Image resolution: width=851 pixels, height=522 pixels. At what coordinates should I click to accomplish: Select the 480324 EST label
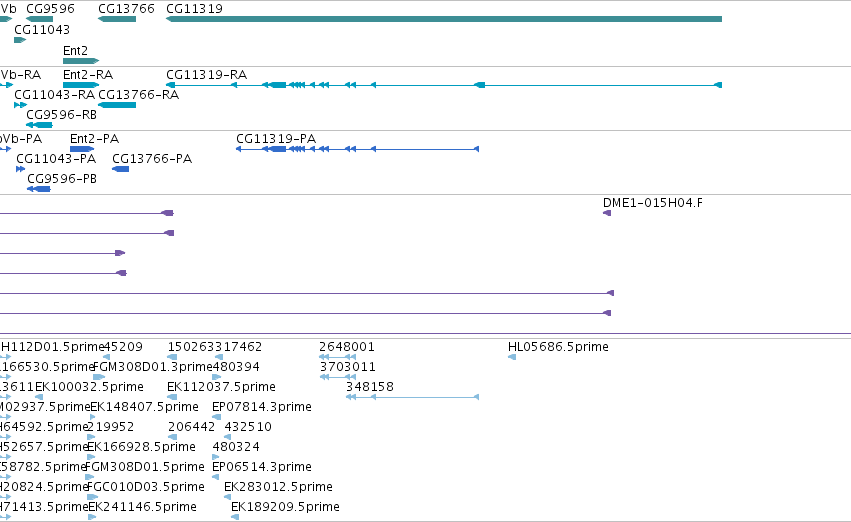(236, 447)
